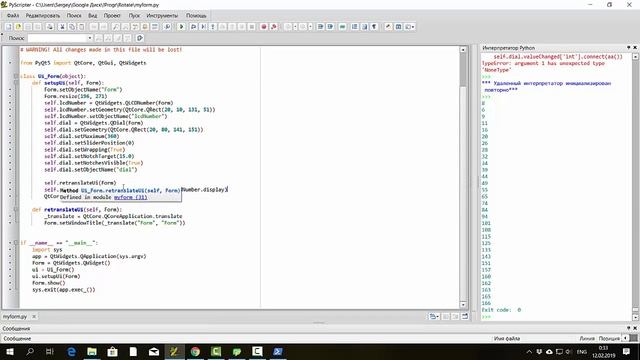Pin the Сообщения panel
Image resolution: width=640 pixels, height=360 pixels.
pos(629,328)
